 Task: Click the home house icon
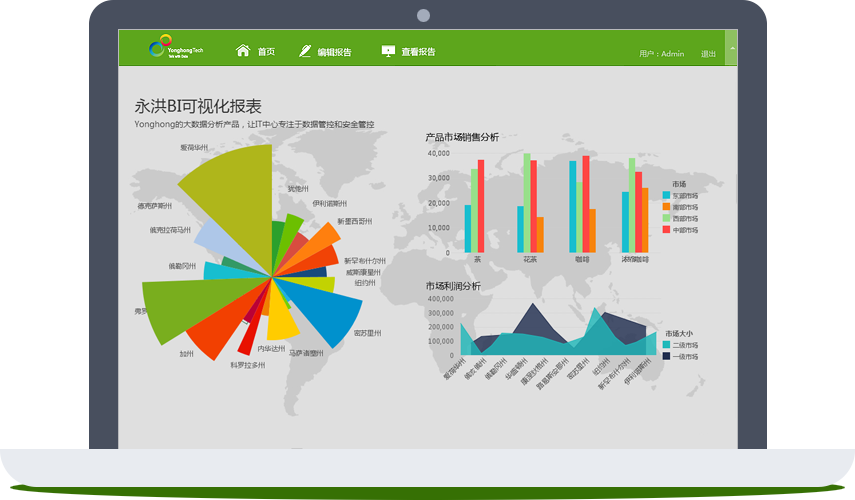click(243, 51)
